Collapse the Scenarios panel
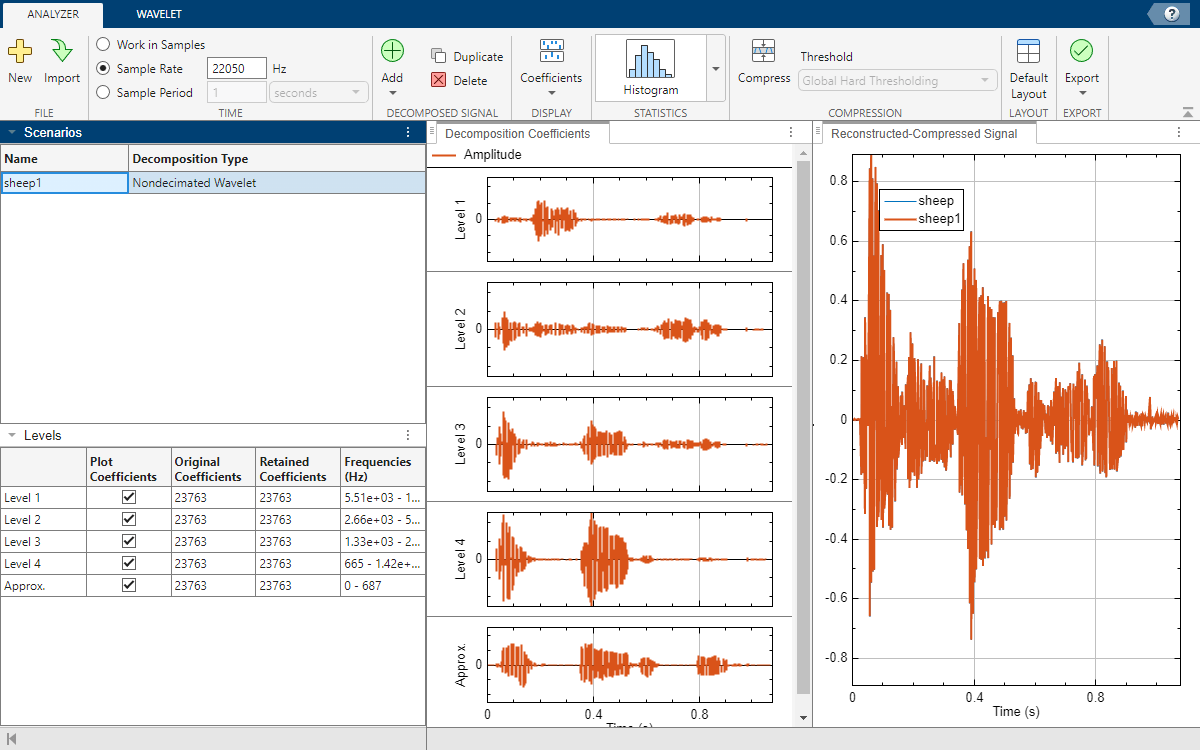Viewport: 1200px width, 750px height. coord(12,132)
